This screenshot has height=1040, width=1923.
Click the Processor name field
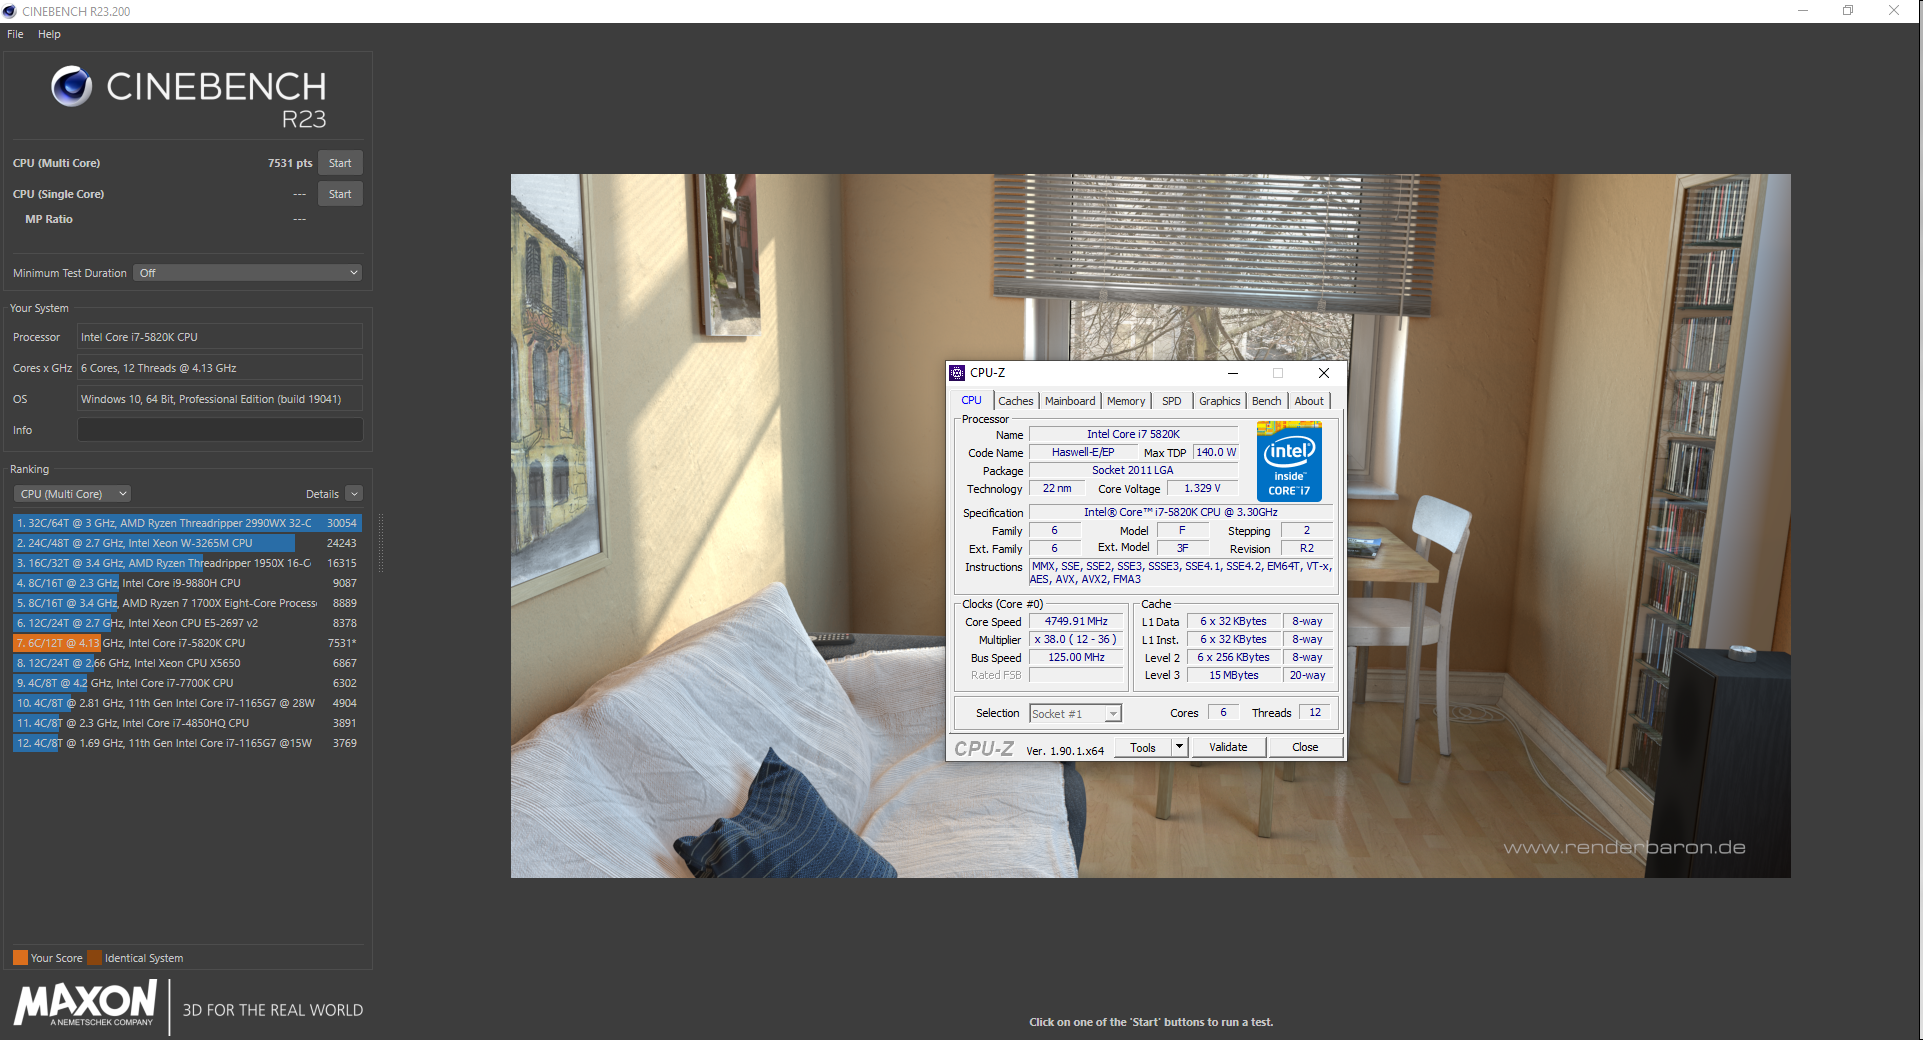tap(220, 337)
